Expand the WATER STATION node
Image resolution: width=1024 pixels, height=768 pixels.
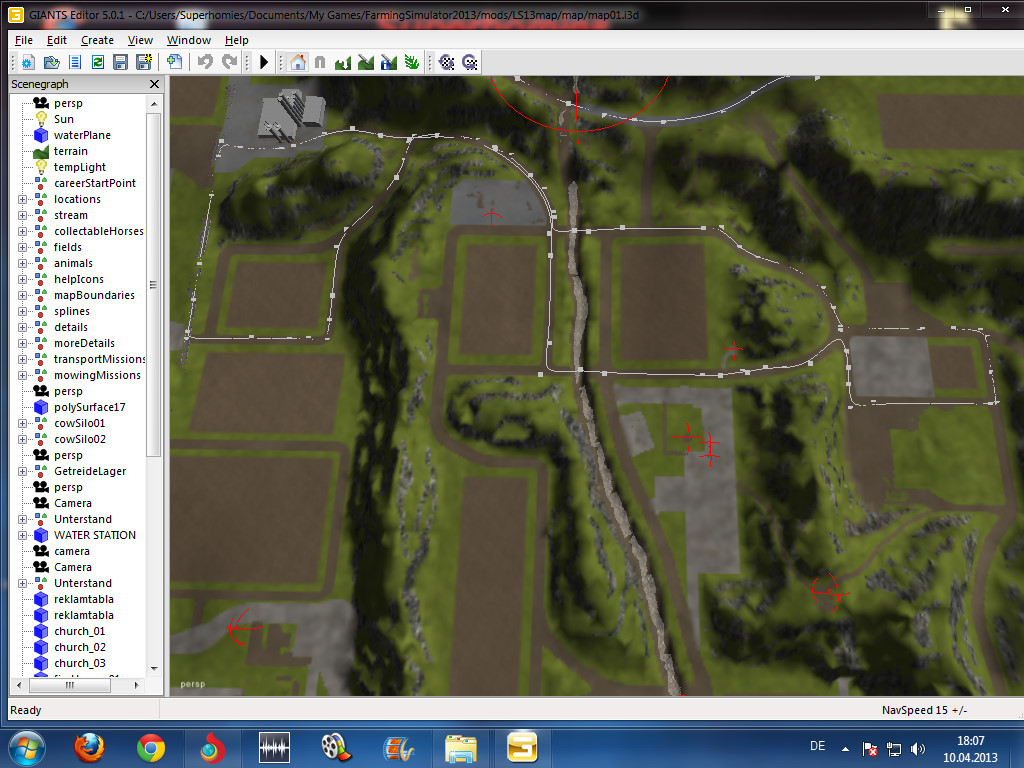tap(22, 535)
